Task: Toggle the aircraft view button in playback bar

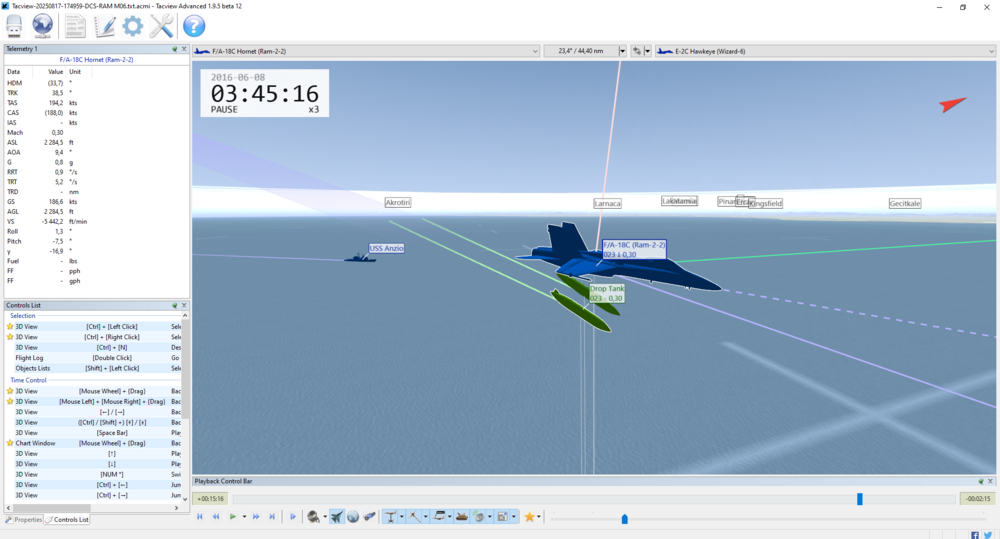Action: click(336, 517)
